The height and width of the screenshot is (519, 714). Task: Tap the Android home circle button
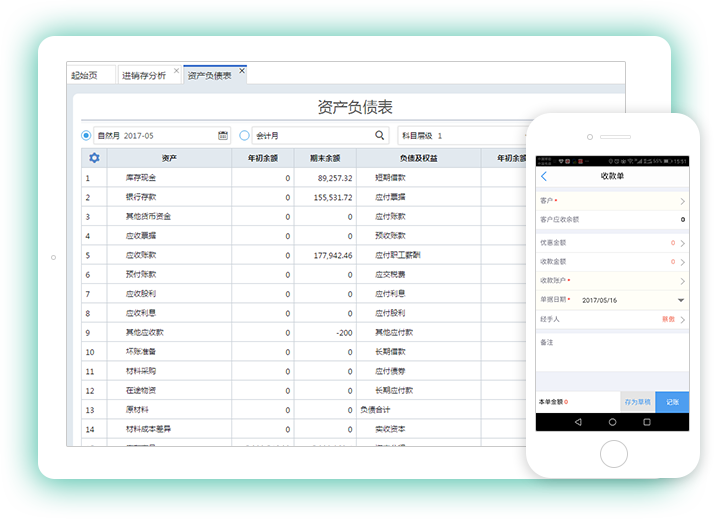click(612, 423)
